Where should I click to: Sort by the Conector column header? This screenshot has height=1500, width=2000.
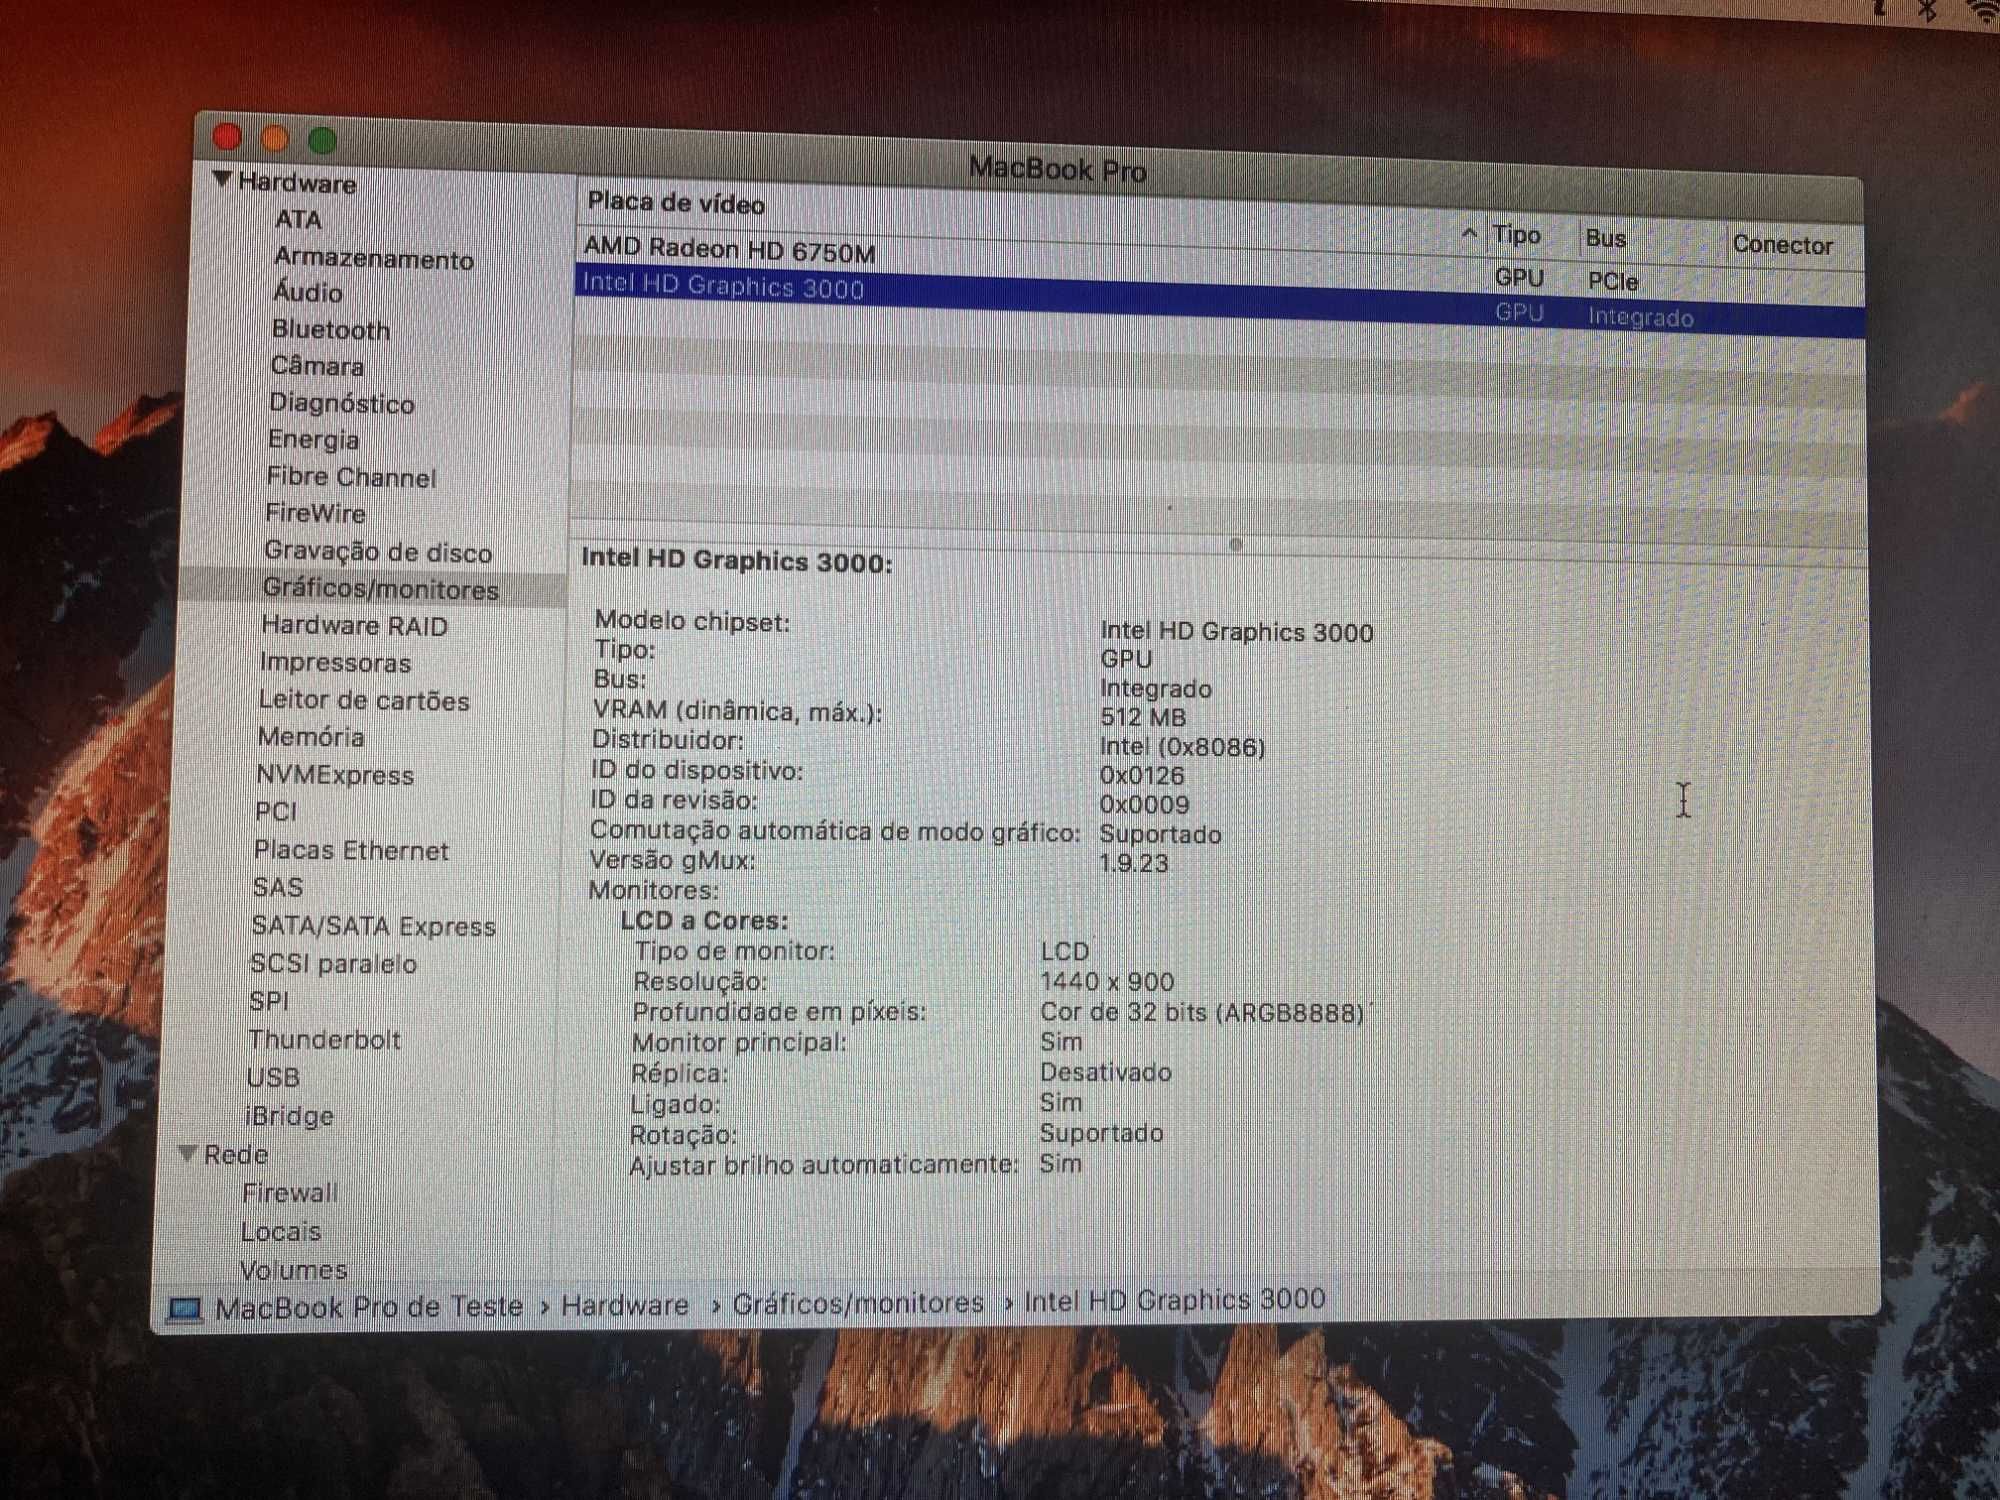1782,244
